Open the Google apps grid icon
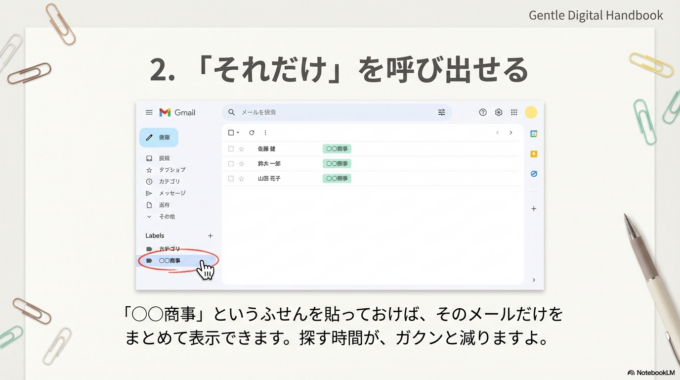Viewport: 680px width, 380px height. [x=514, y=112]
